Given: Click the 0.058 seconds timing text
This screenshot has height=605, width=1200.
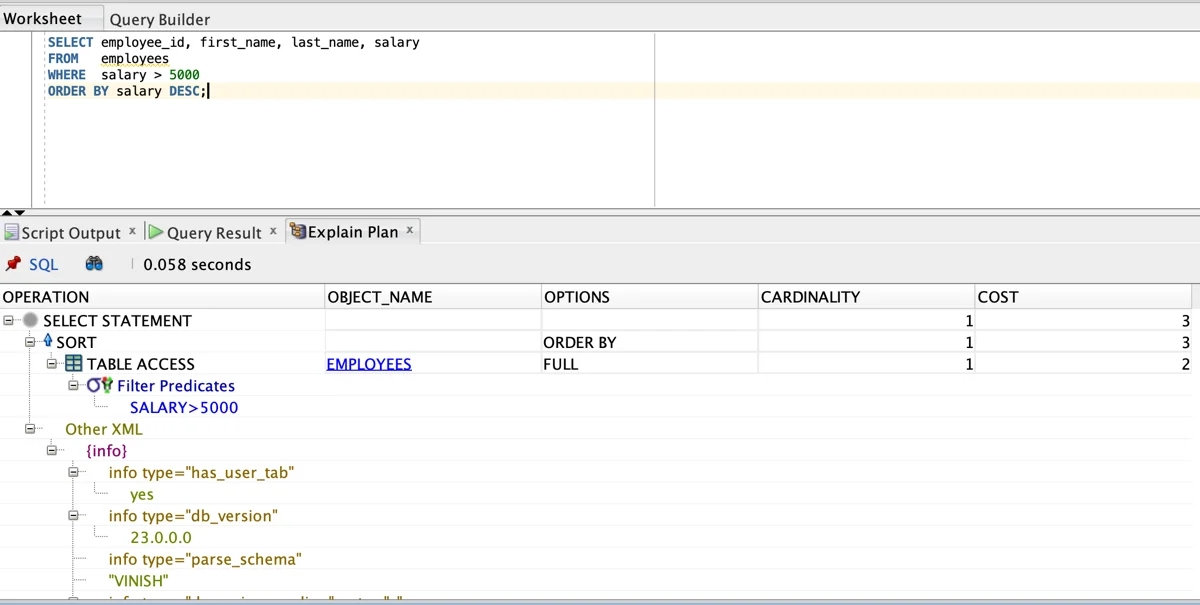Looking at the screenshot, I should [197, 264].
